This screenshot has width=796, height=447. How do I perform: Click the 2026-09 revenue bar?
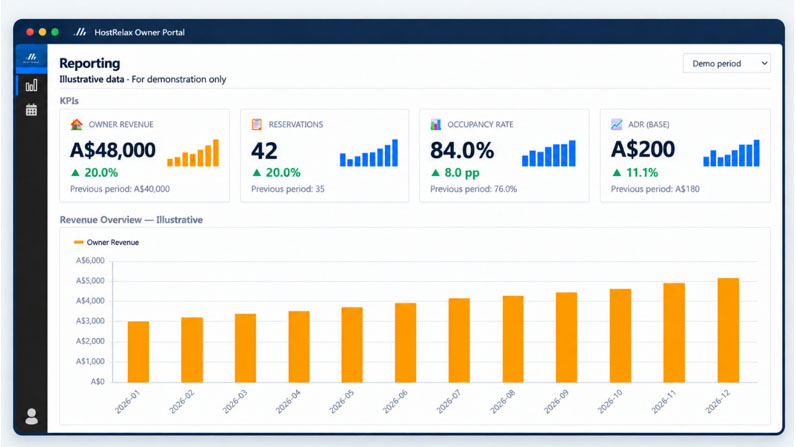click(567, 337)
